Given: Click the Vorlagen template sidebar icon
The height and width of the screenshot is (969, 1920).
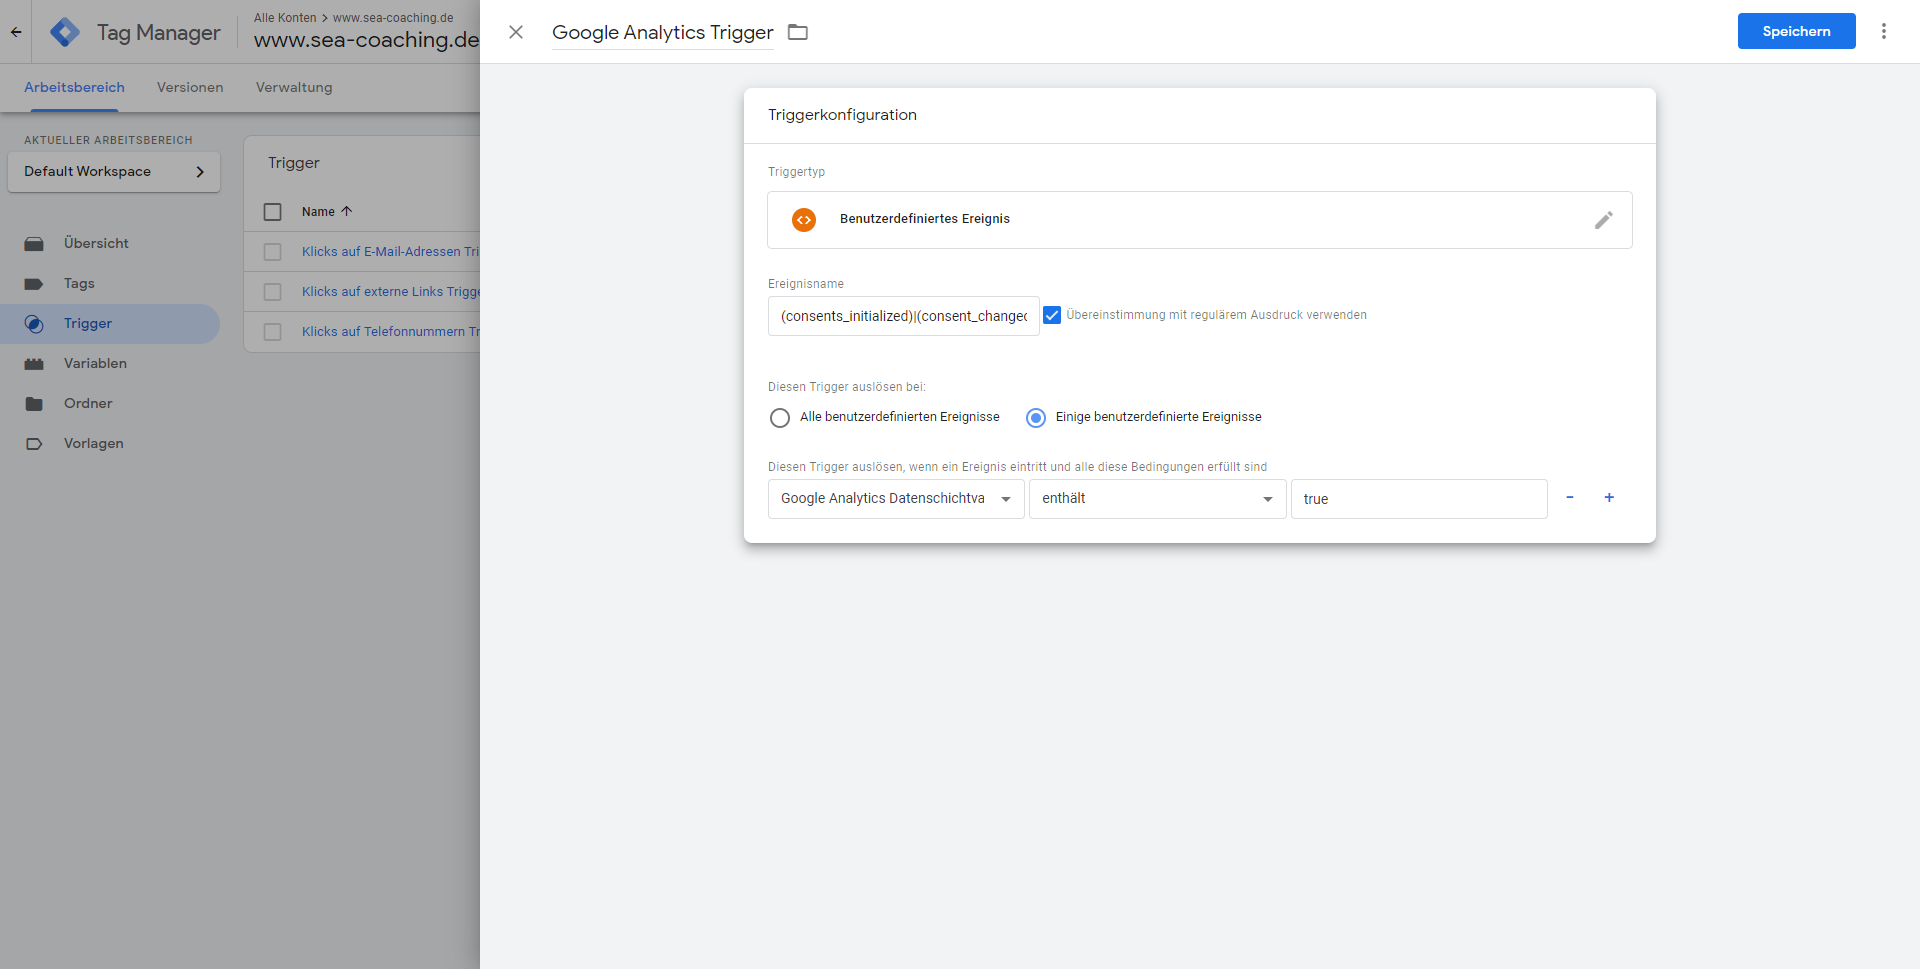Looking at the screenshot, I should click(x=34, y=444).
